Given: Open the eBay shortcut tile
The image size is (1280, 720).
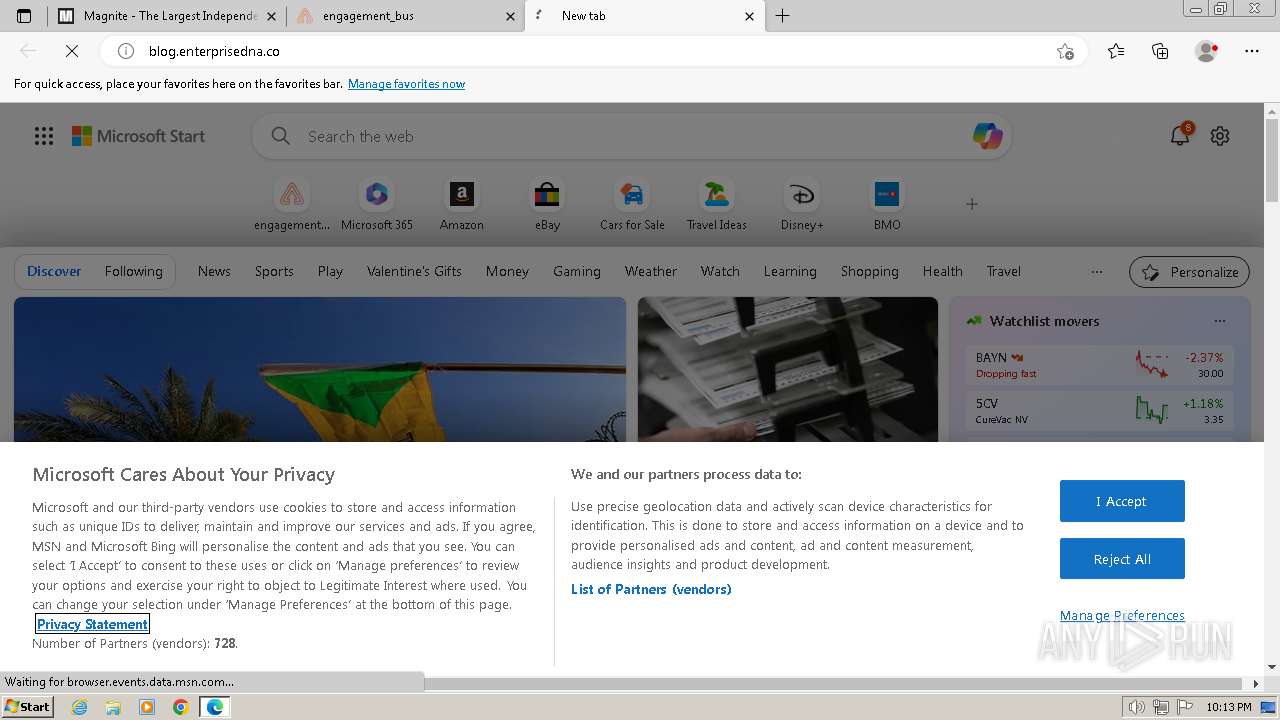Looking at the screenshot, I should [547, 204].
